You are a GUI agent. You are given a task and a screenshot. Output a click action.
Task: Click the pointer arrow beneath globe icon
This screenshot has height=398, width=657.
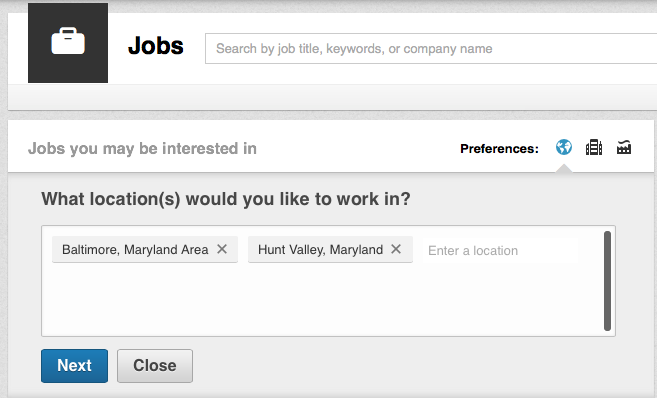[x=564, y=168]
